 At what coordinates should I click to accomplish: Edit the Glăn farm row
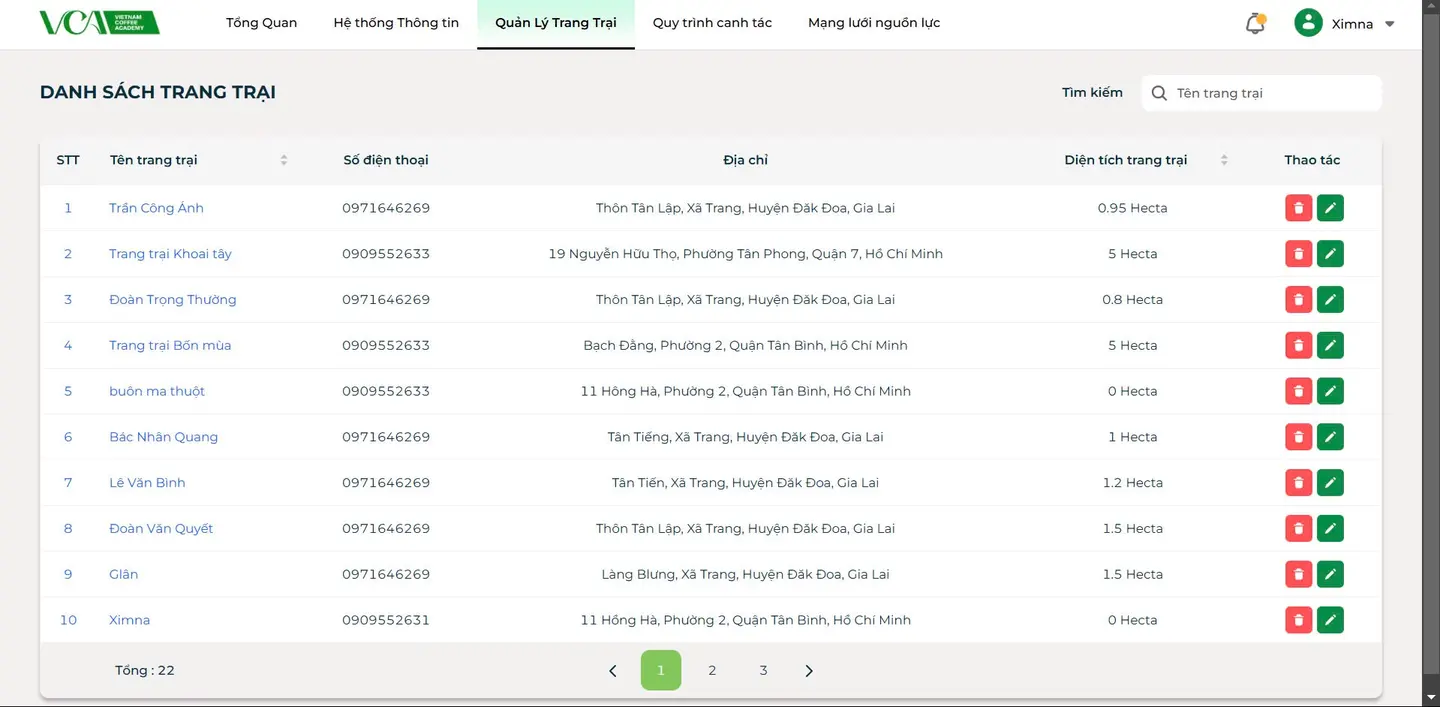(x=1330, y=575)
